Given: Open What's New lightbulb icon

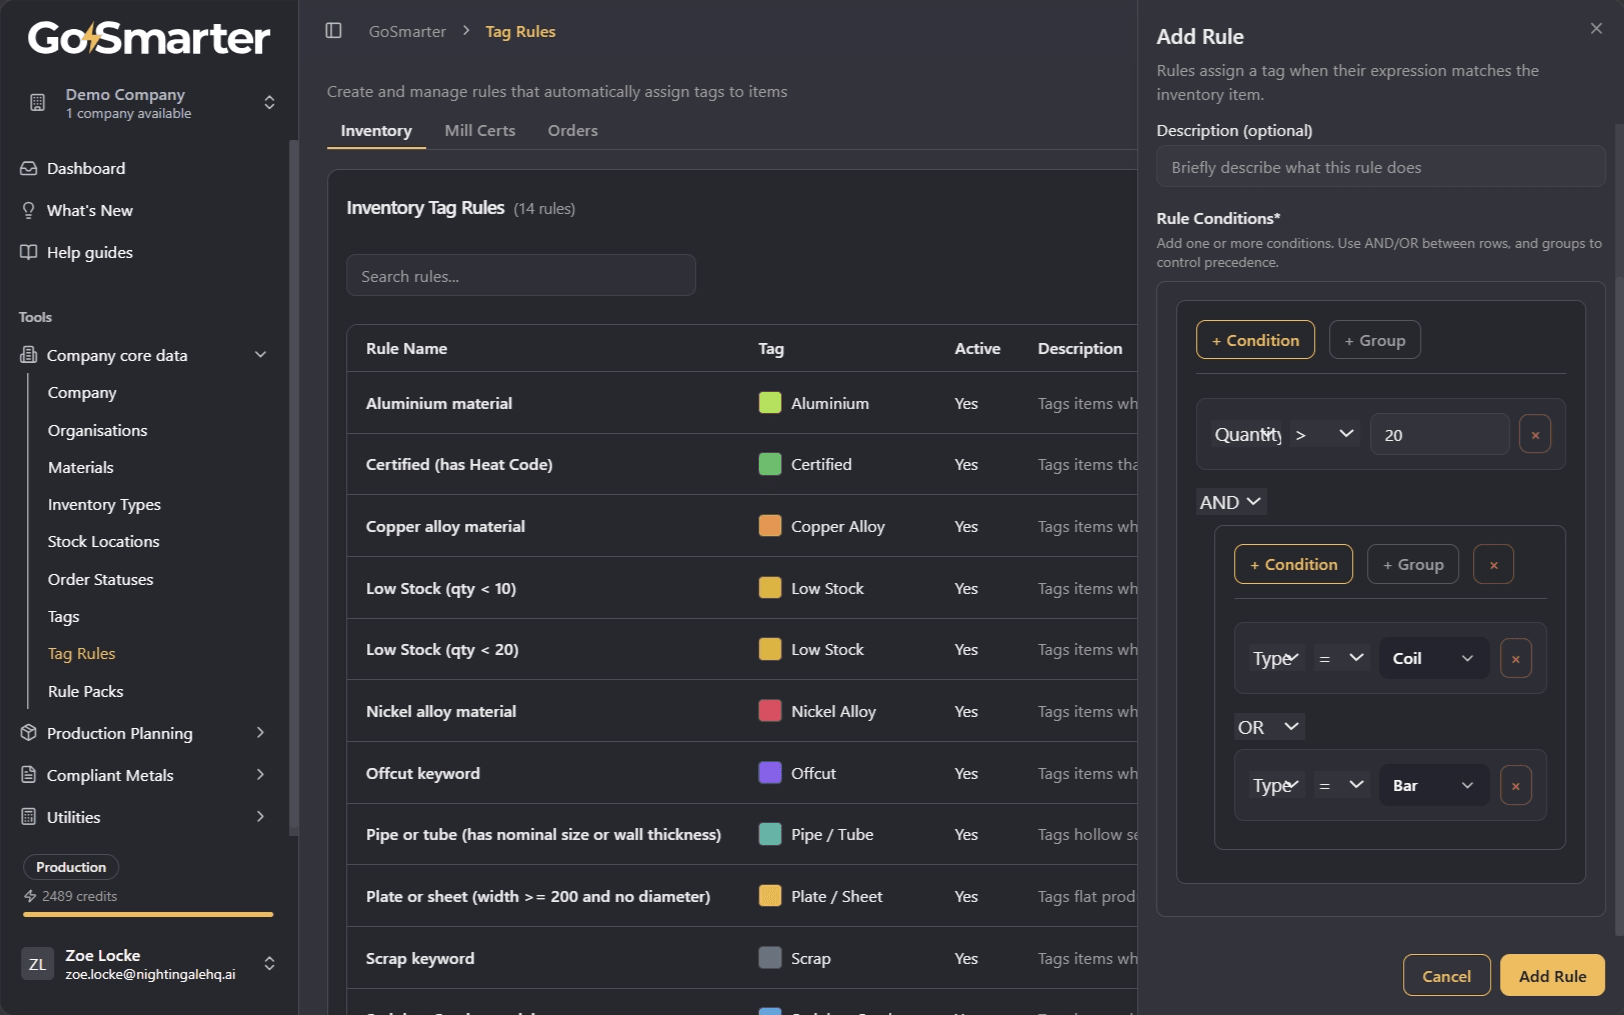Looking at the screenshot, I should point(29,210).
